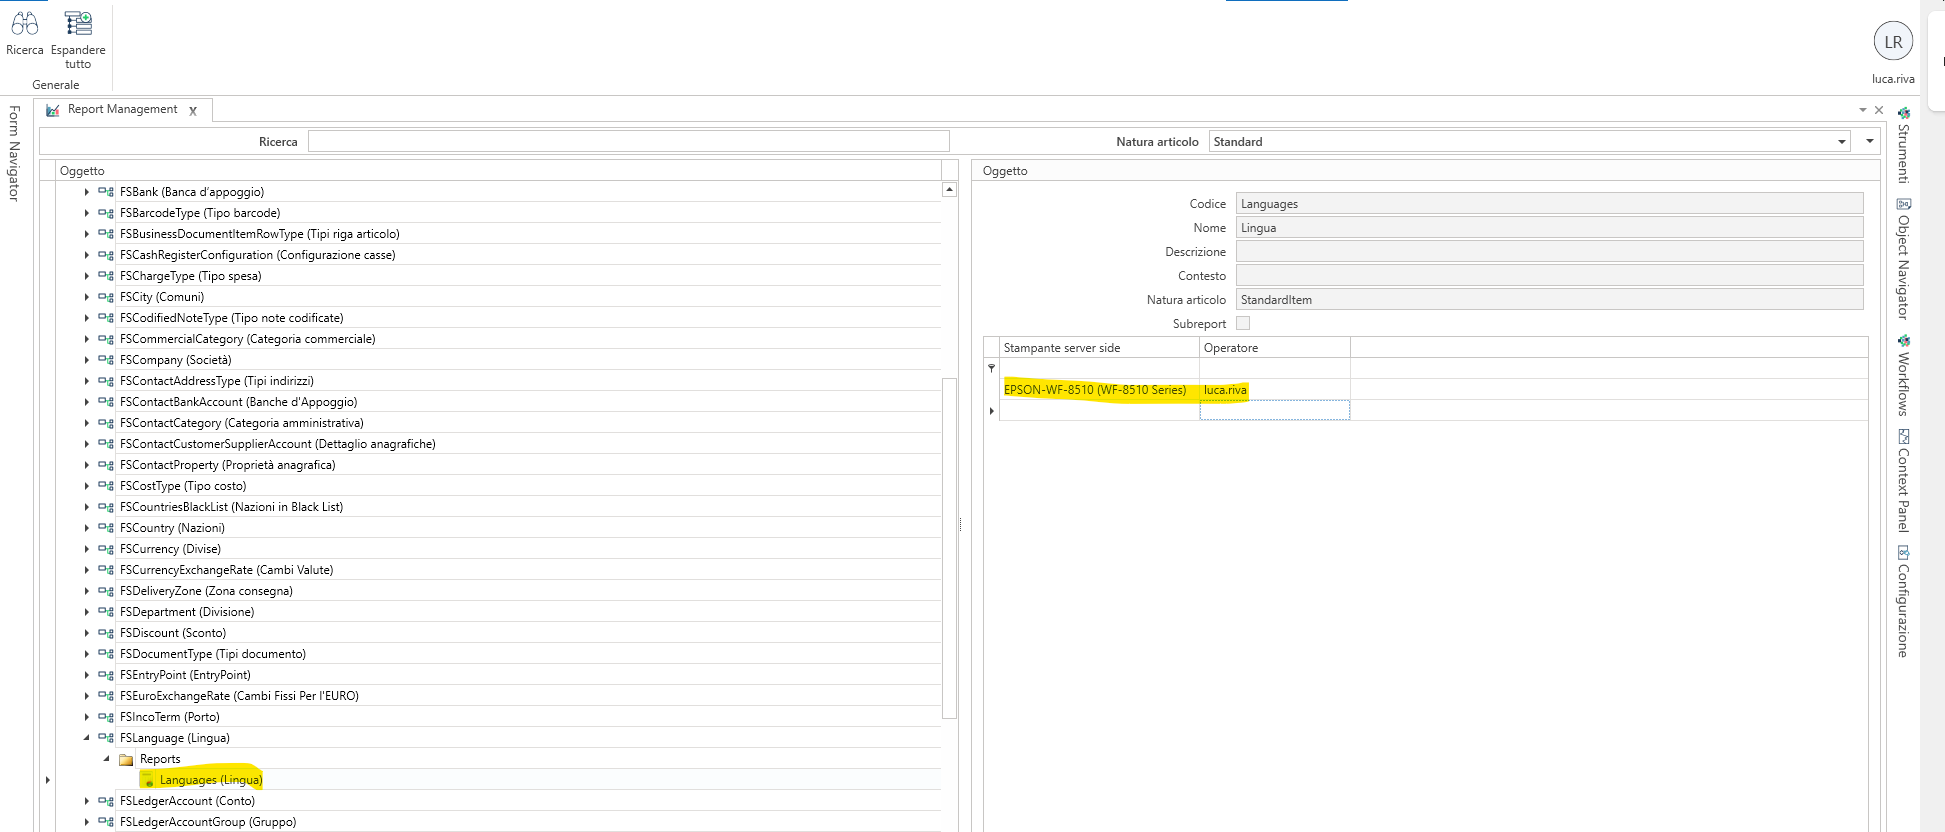Click the FSCostType object icon
1945x832 pixels.
coord(105,486)
